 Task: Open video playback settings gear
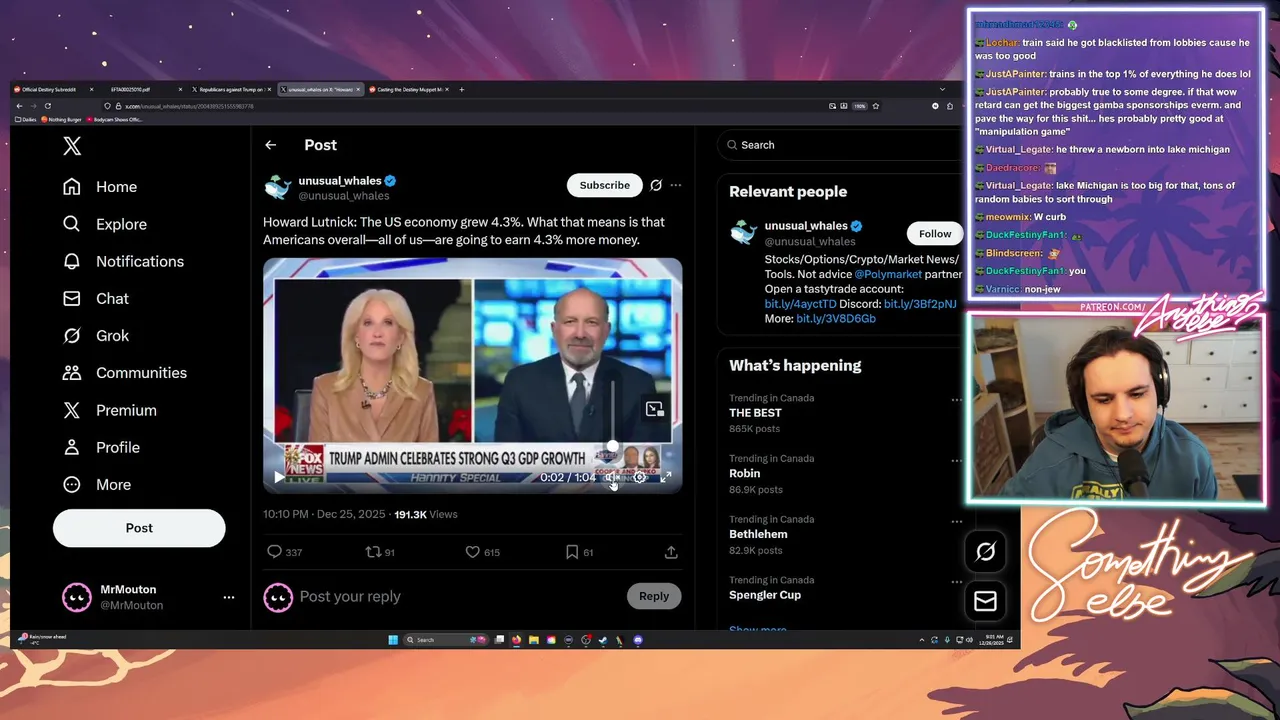click(640, 477)
